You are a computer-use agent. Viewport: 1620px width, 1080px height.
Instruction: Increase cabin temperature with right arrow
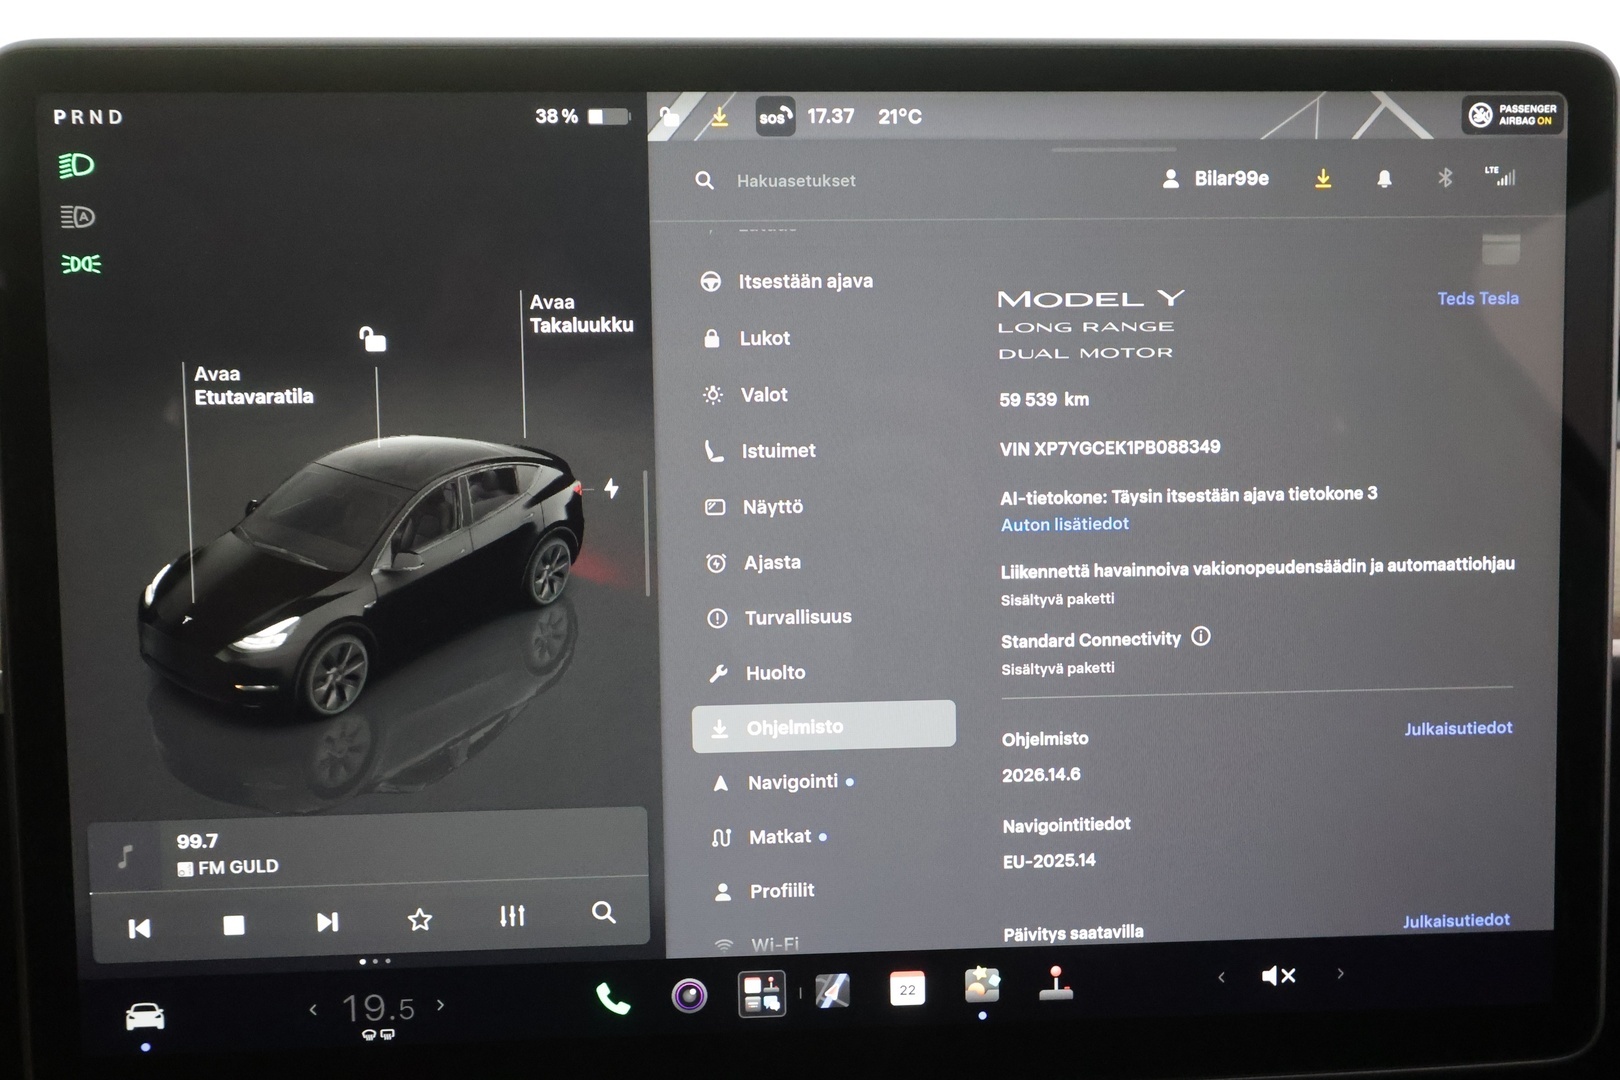click(441, 1005)
